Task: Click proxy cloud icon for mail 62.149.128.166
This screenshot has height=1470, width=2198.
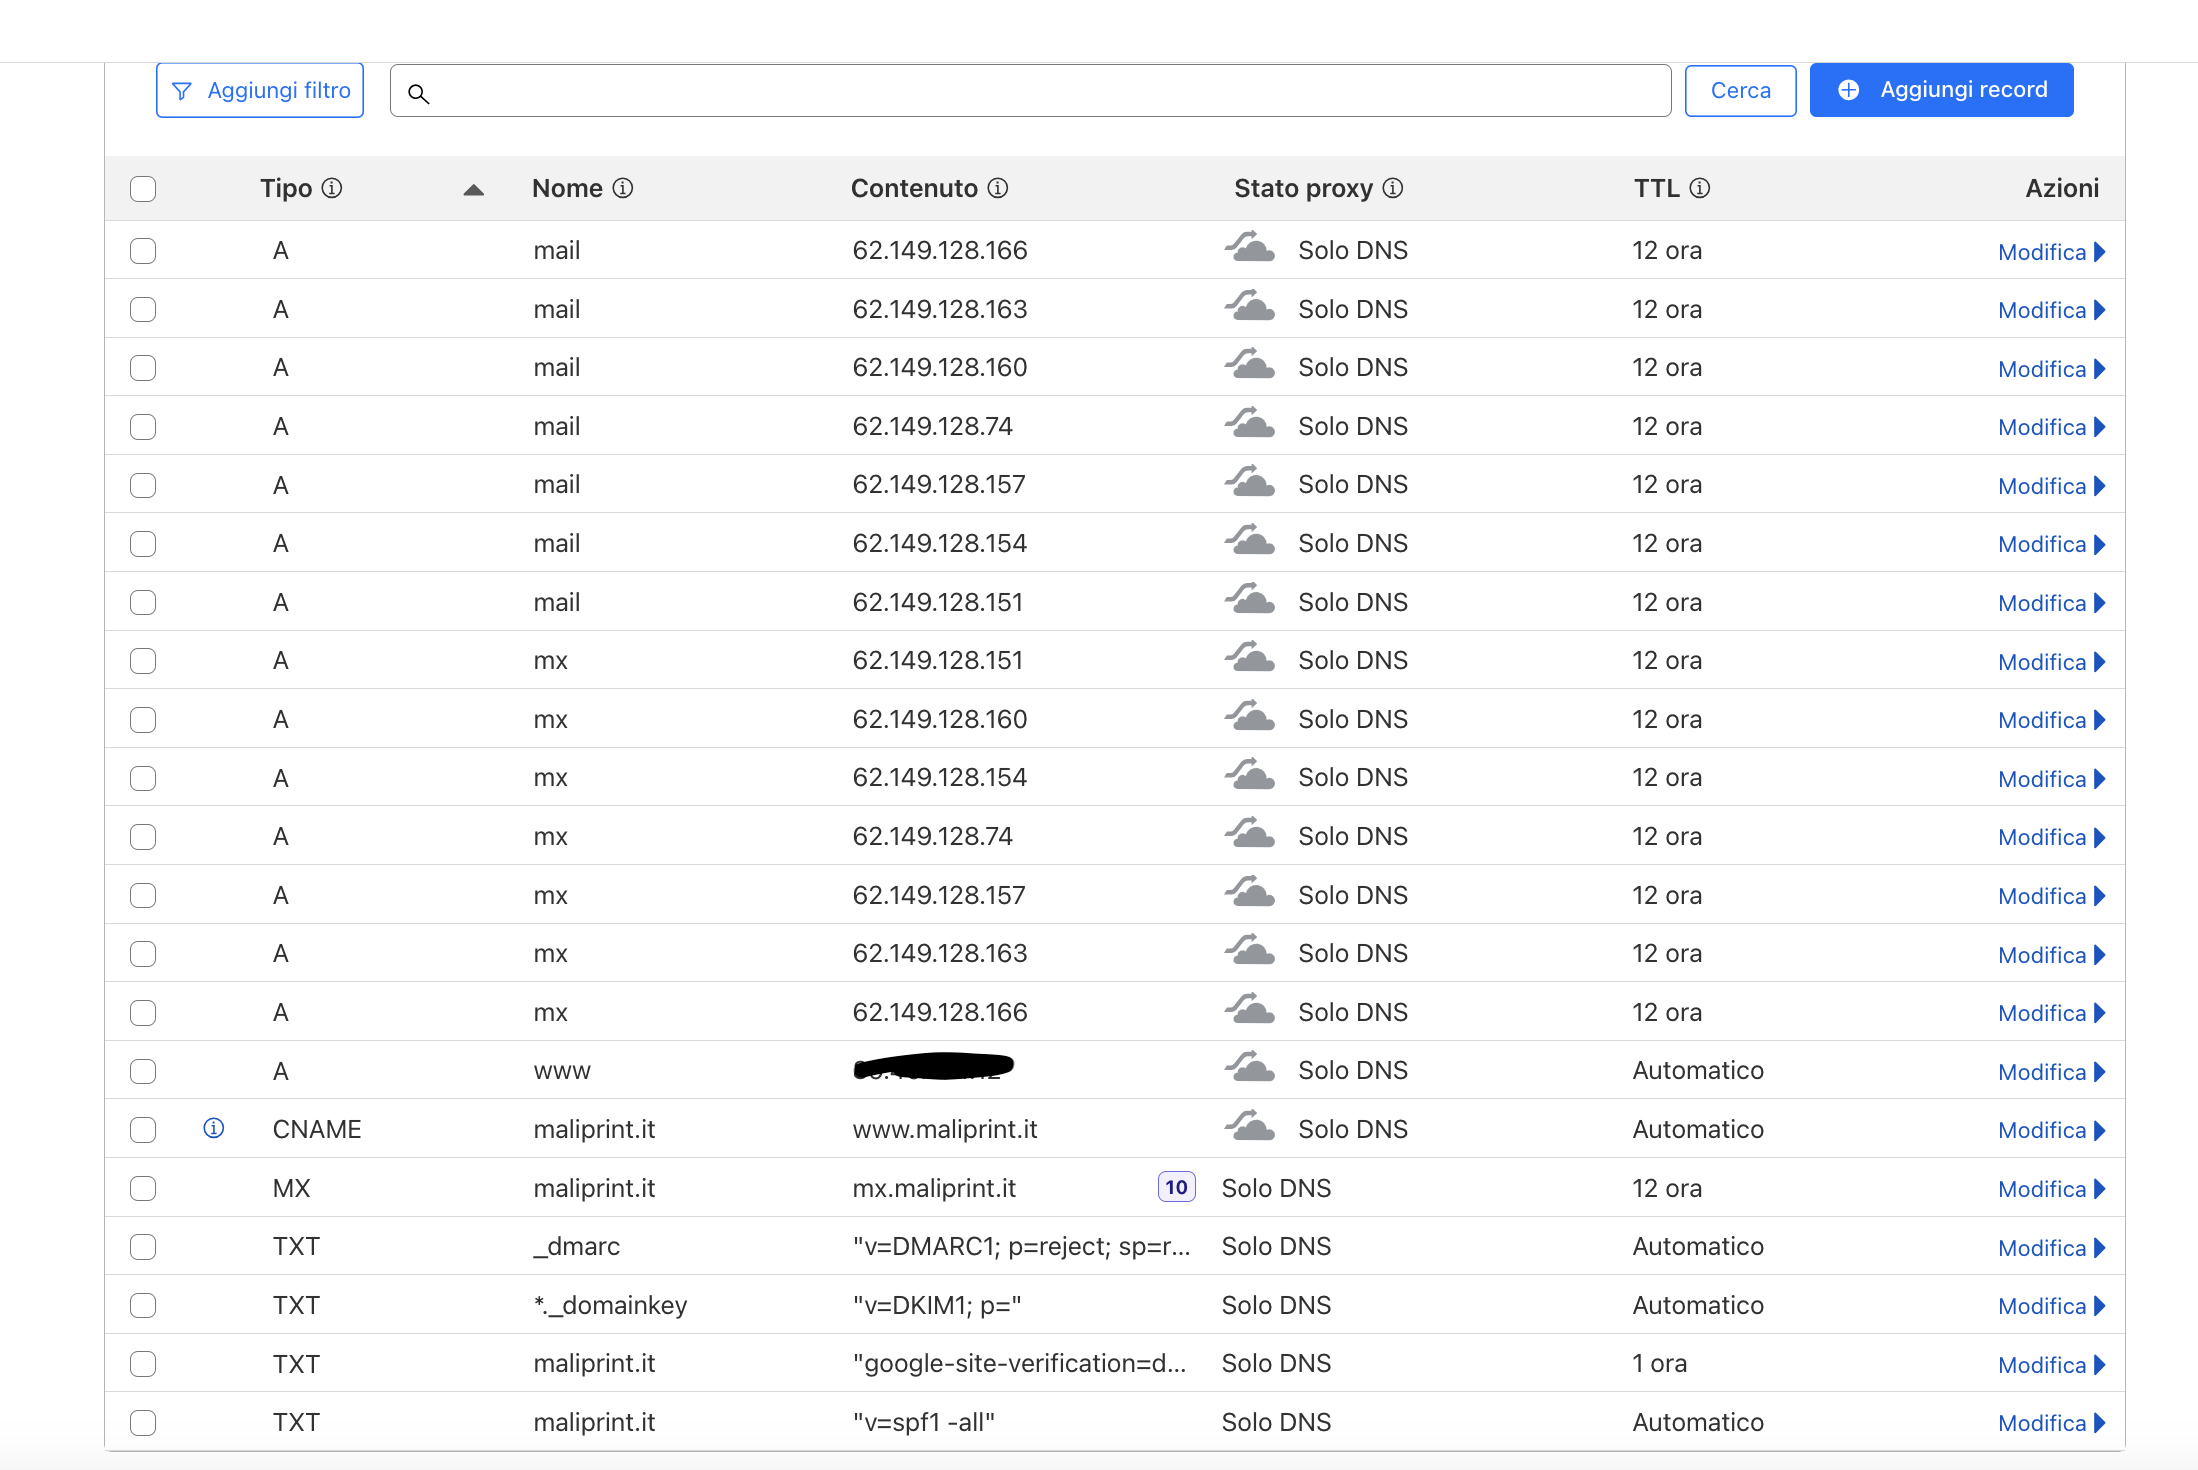Action: [1250, 247]
